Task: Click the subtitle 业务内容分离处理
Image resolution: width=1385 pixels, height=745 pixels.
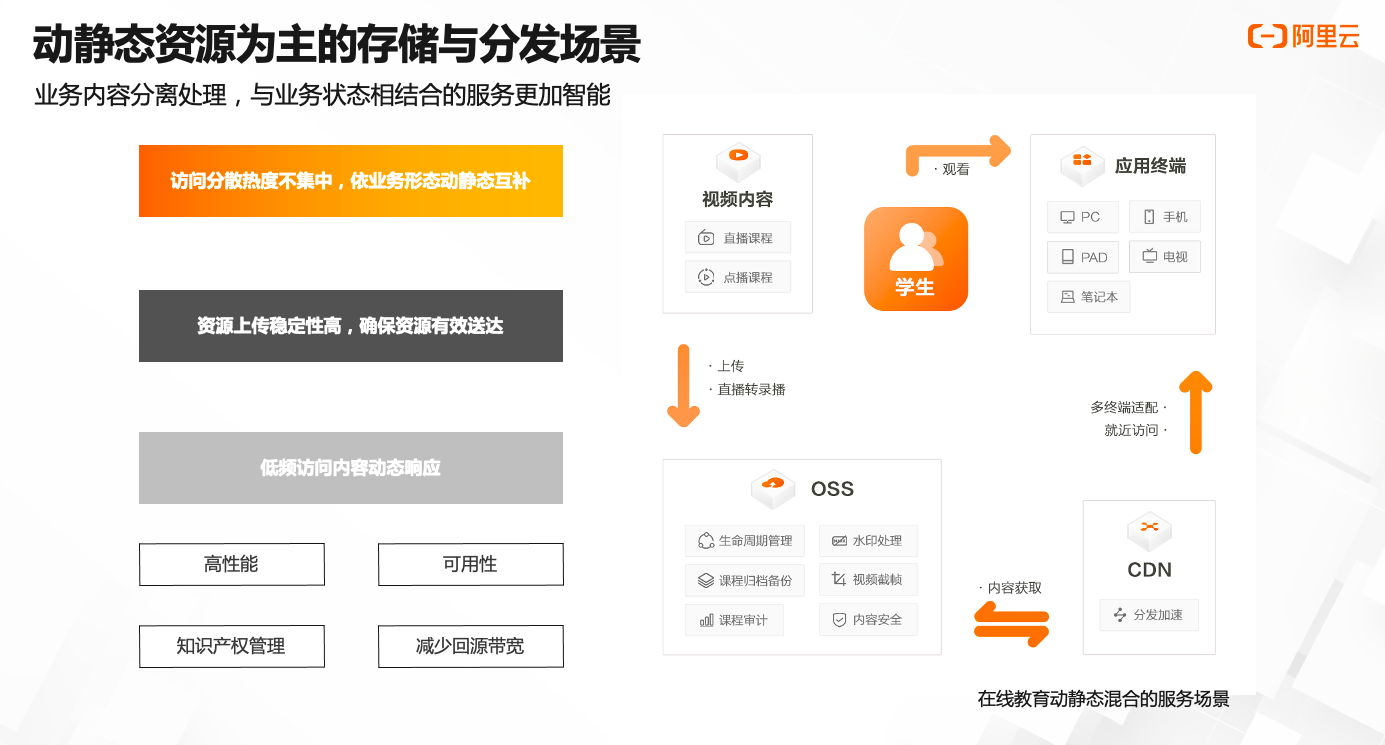Action: point(130,95)
